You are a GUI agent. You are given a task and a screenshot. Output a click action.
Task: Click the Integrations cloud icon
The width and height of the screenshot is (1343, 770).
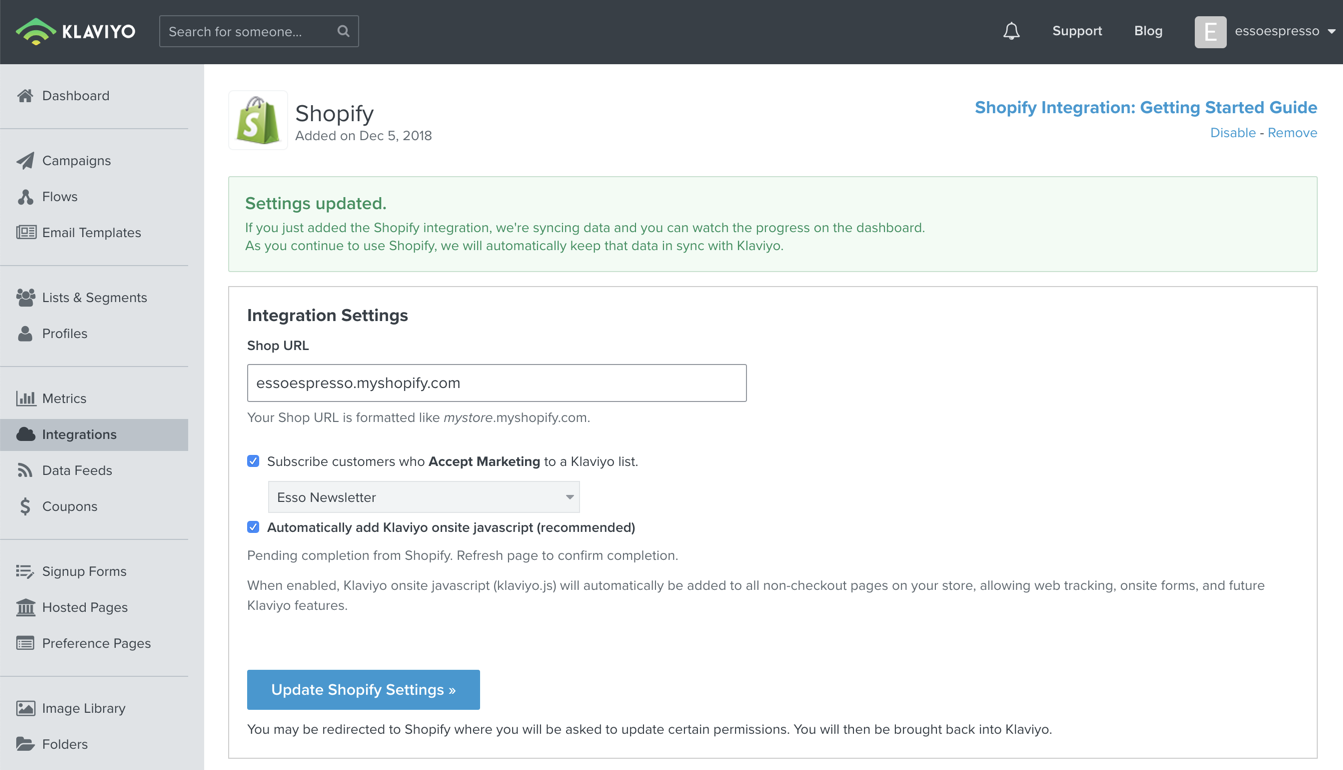[x=25, y=435]
